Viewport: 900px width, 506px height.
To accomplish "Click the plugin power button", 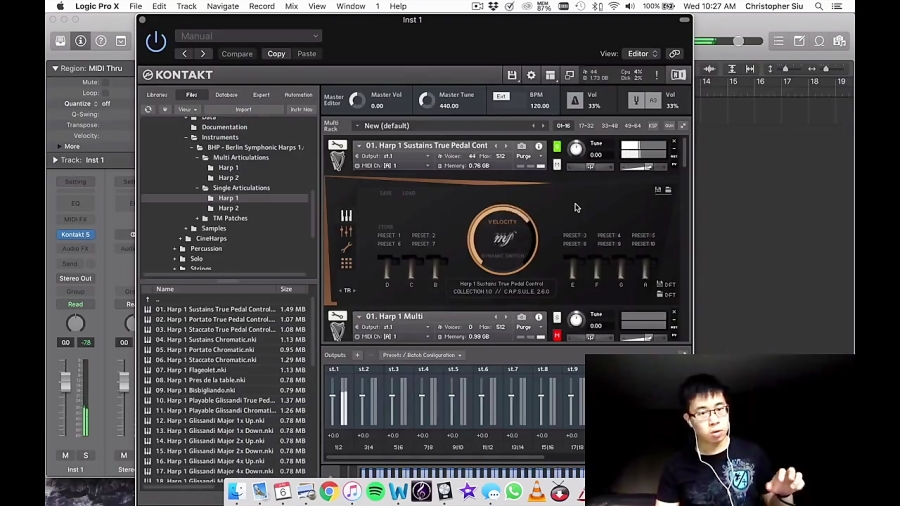I will click(x=156, y=41).
